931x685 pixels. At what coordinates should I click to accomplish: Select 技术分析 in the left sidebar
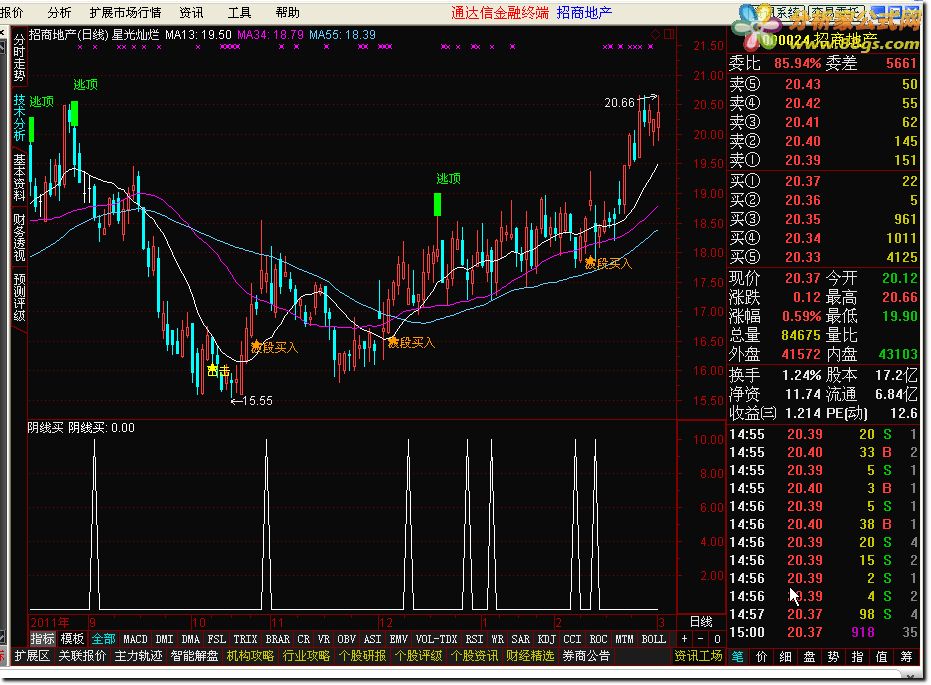(19, 118)
